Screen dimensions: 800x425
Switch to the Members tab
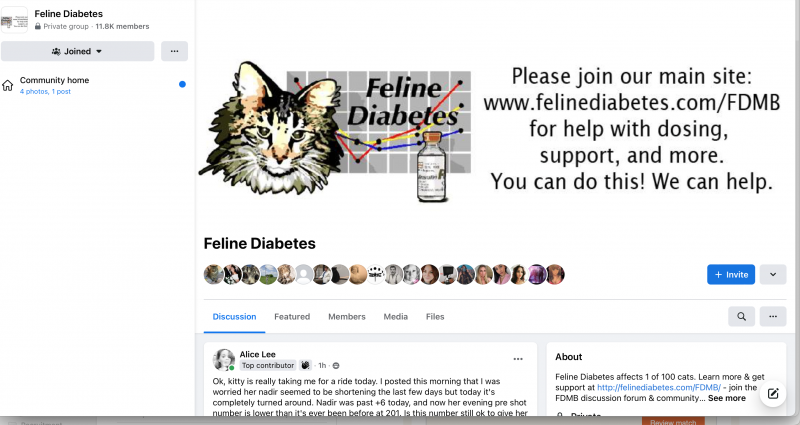[x=347, y=316]
